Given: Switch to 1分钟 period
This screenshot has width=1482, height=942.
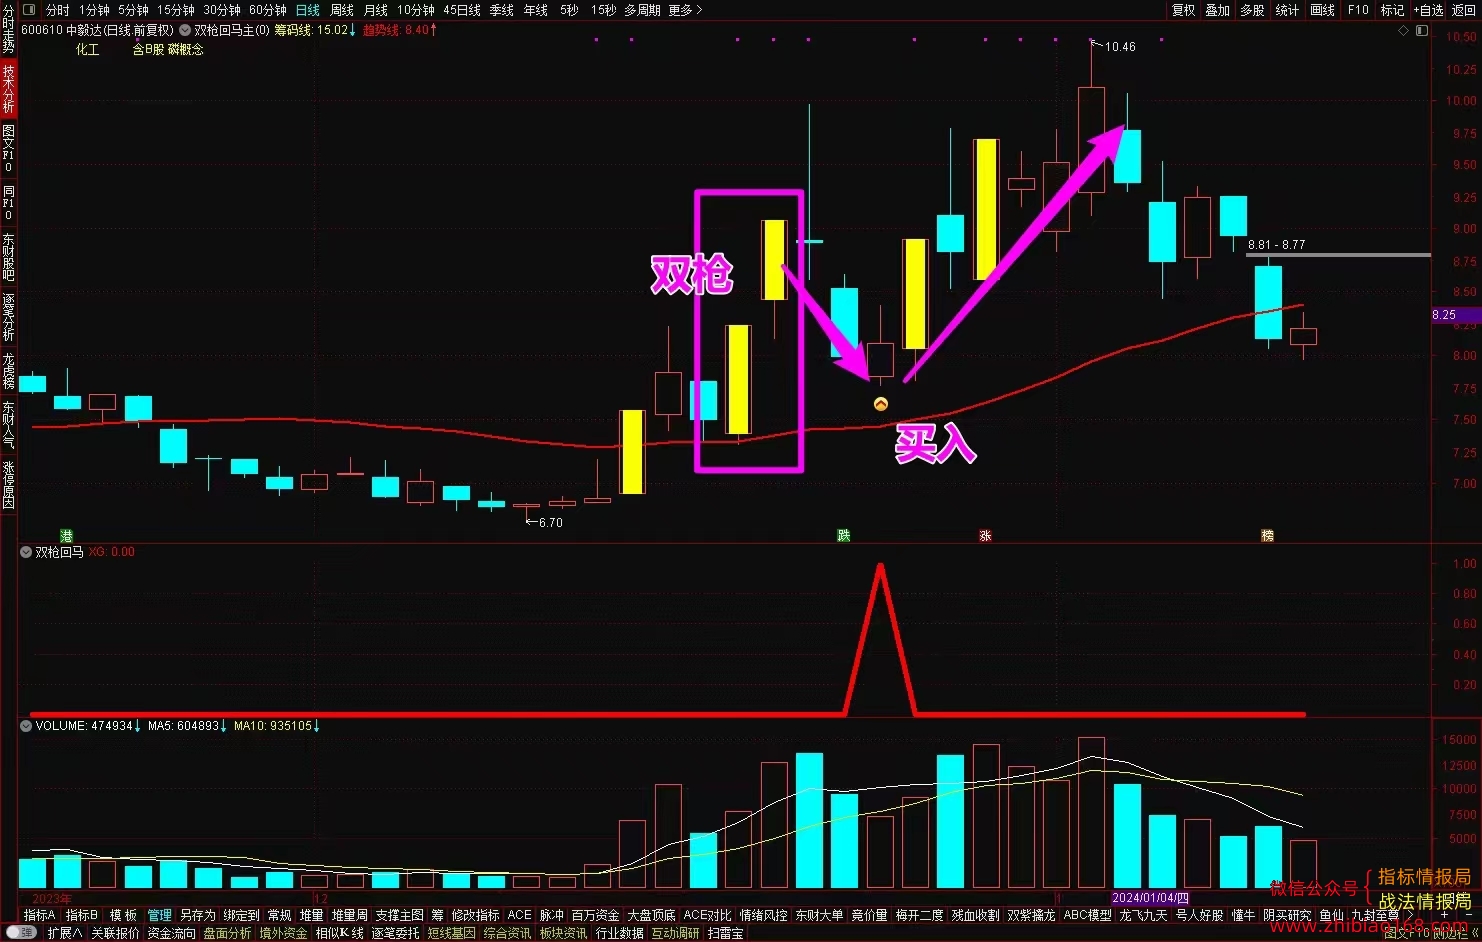Looking at the screenshot, I should point(94,10).
